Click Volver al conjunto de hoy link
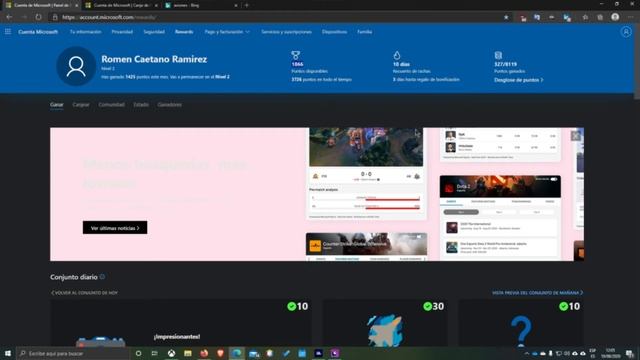 point(84,293)
